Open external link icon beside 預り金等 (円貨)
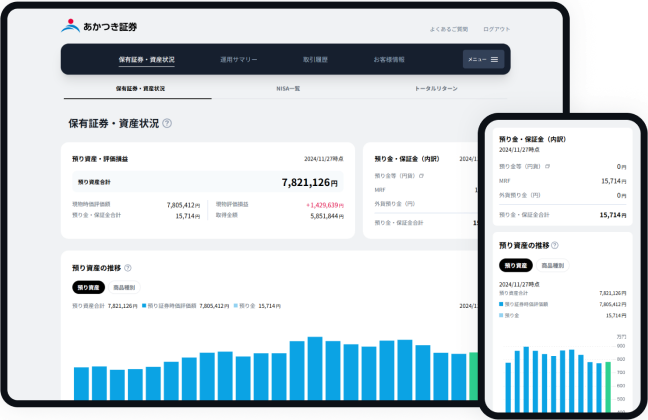This screenshot has height=420, width=648. click(x=422, y=176)
